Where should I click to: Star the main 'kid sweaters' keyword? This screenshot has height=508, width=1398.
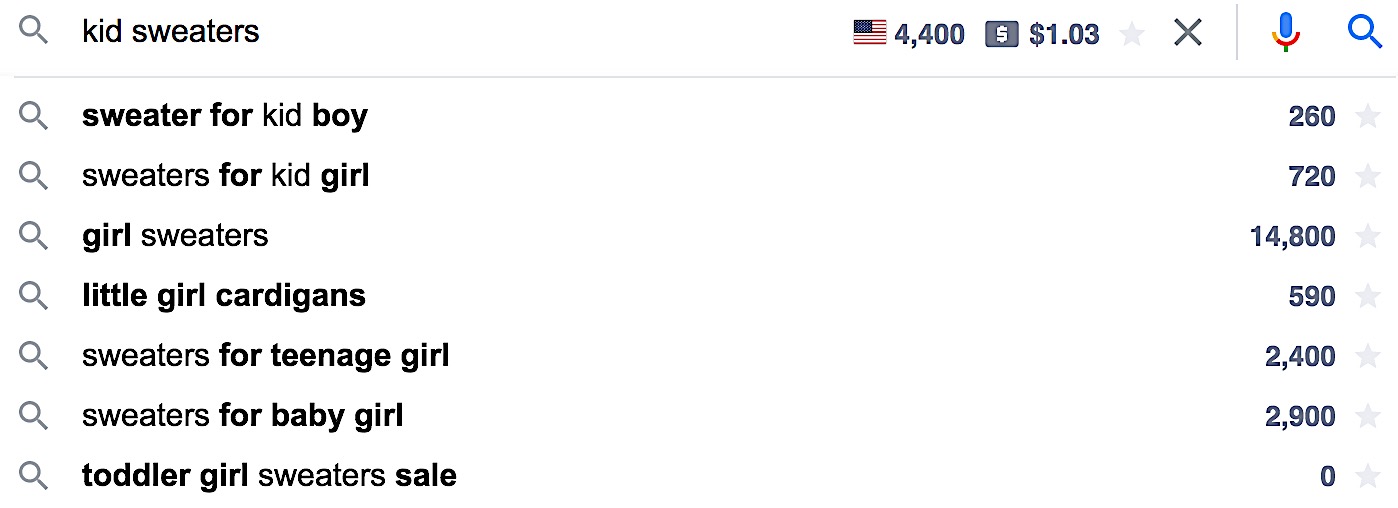point(1132,35)
